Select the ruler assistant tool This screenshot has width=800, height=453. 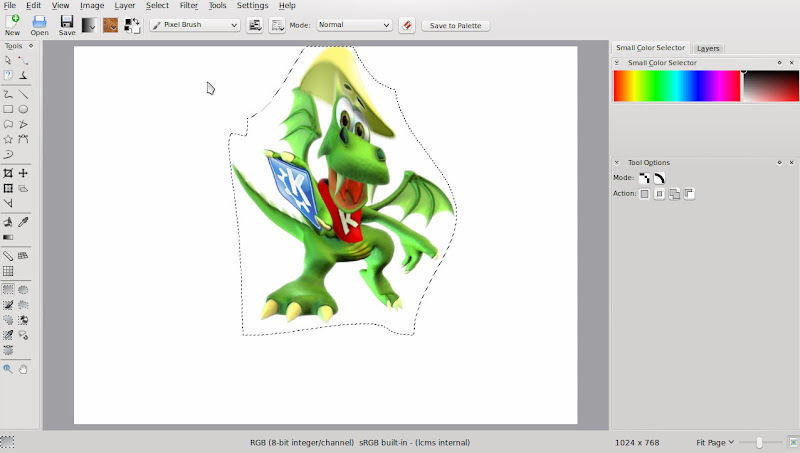[x=8, y=256]
